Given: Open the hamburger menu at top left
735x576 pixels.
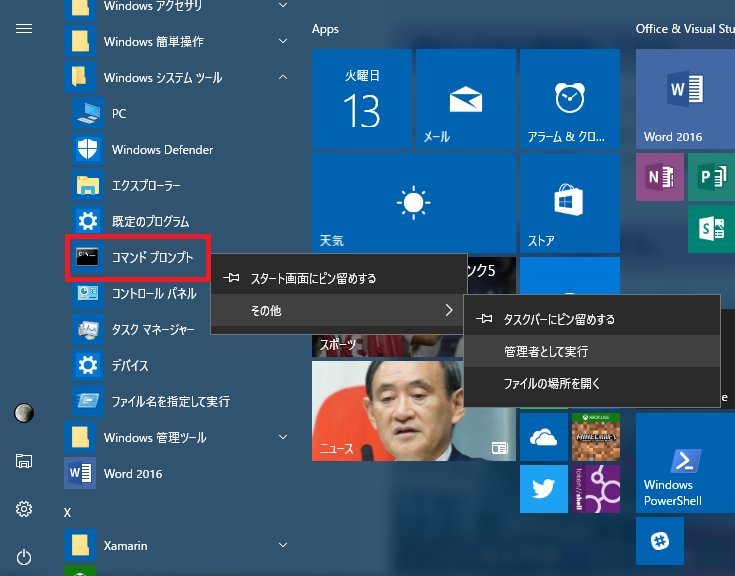Looking at the screenshot, I should click(x=24, y=29).
